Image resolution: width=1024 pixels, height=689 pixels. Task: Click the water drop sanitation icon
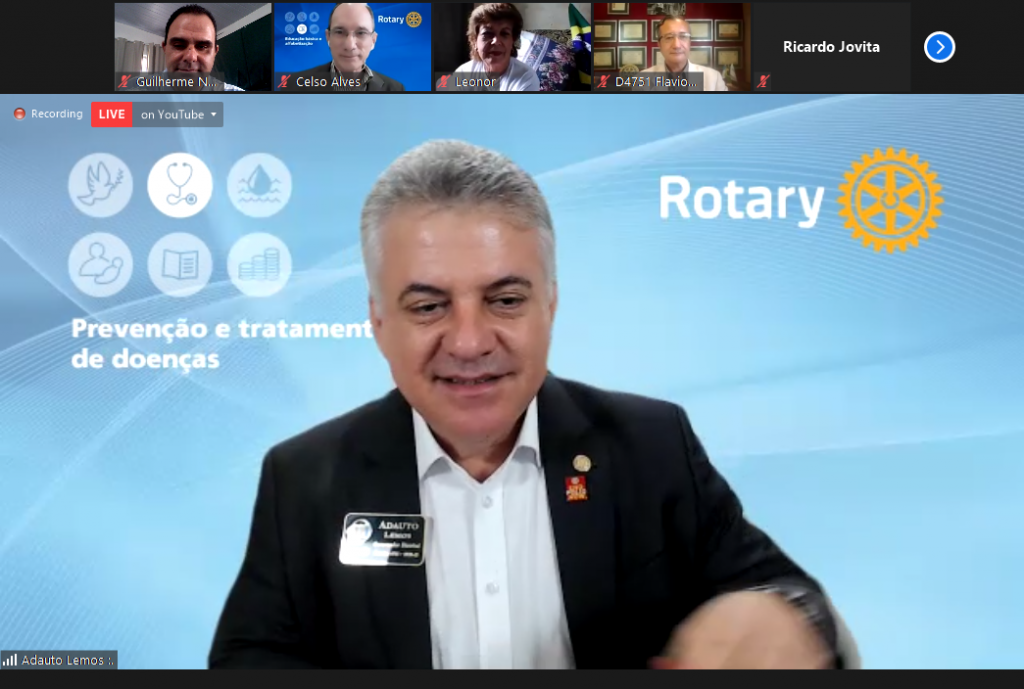(259, 185)
